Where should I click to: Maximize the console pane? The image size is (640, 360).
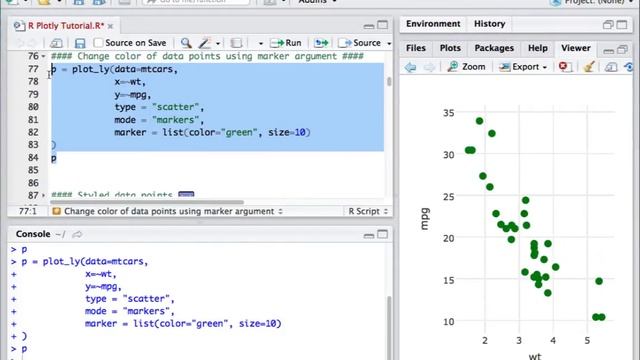point(382,234)
